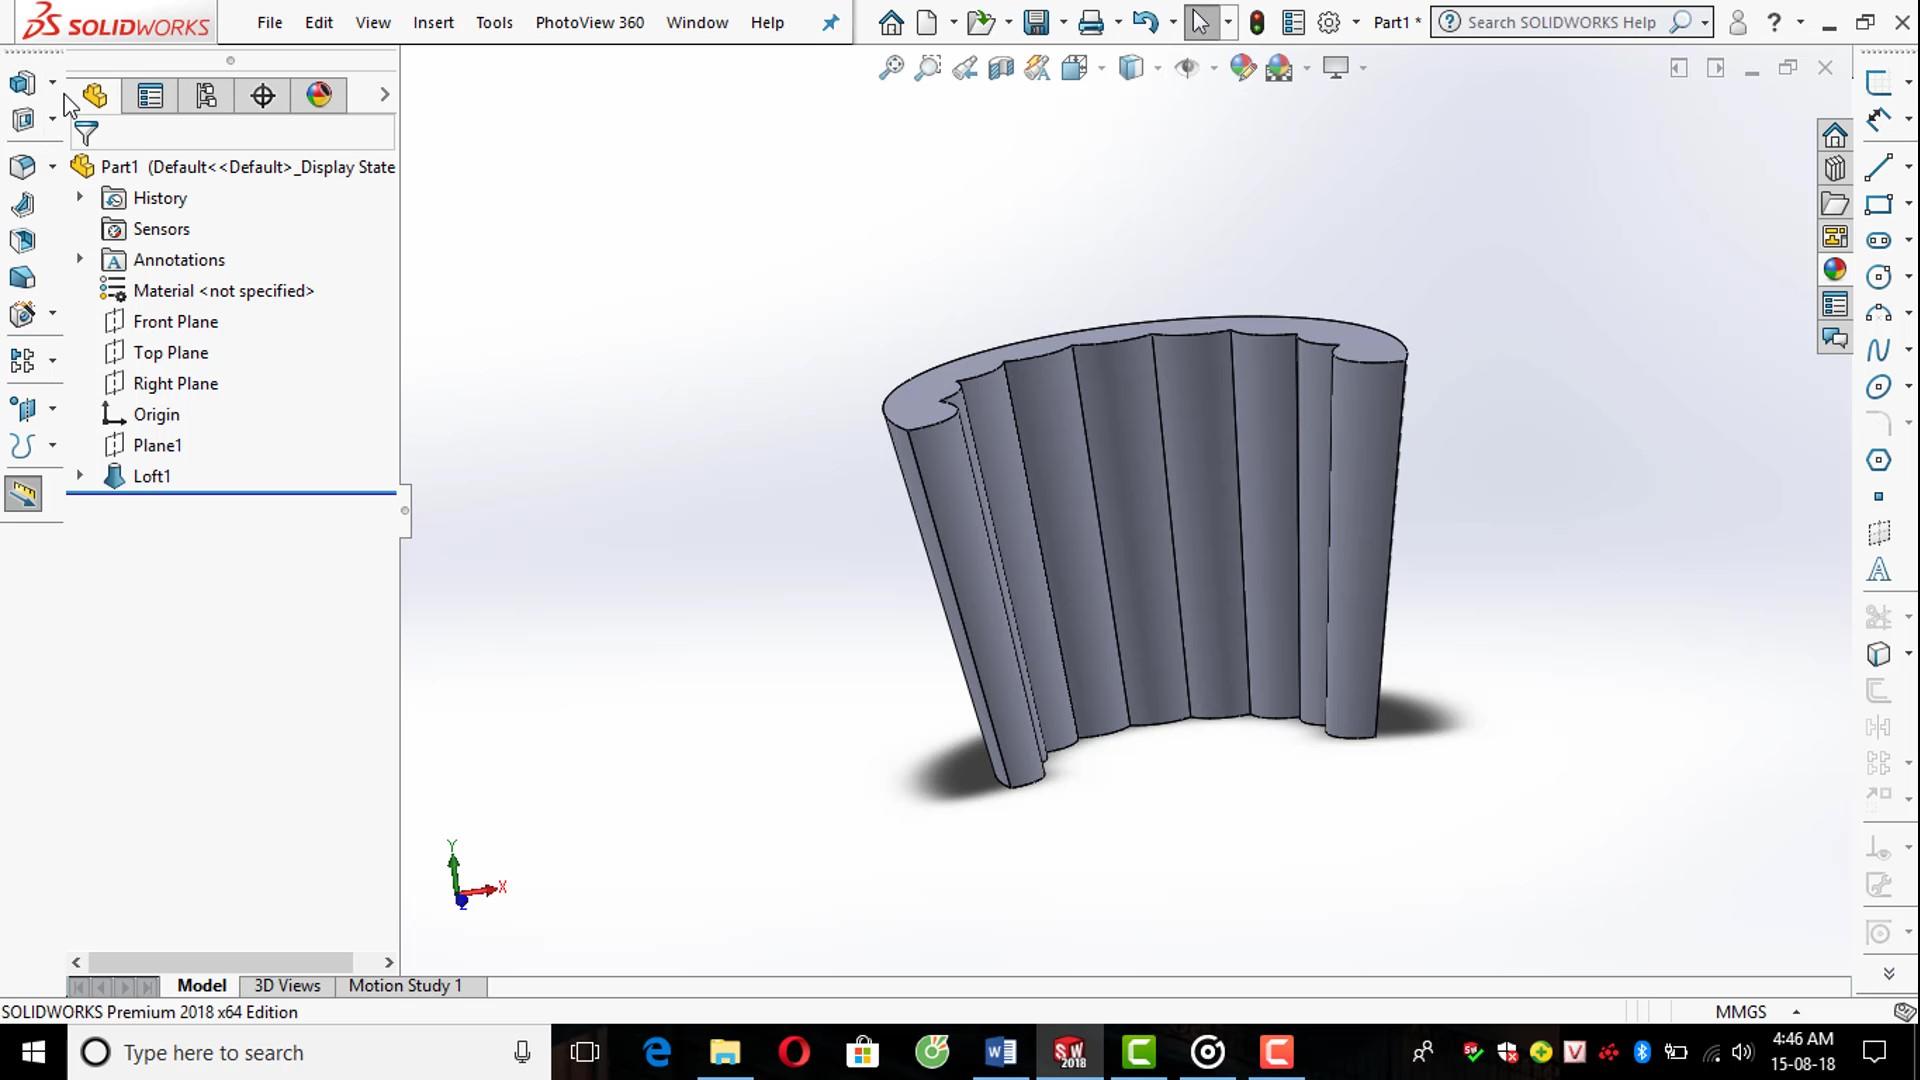Click the Rebuild traffic light icon
This screenshot has width=1920, height=1080.
pyautogui.click(x=1257, y=22)
